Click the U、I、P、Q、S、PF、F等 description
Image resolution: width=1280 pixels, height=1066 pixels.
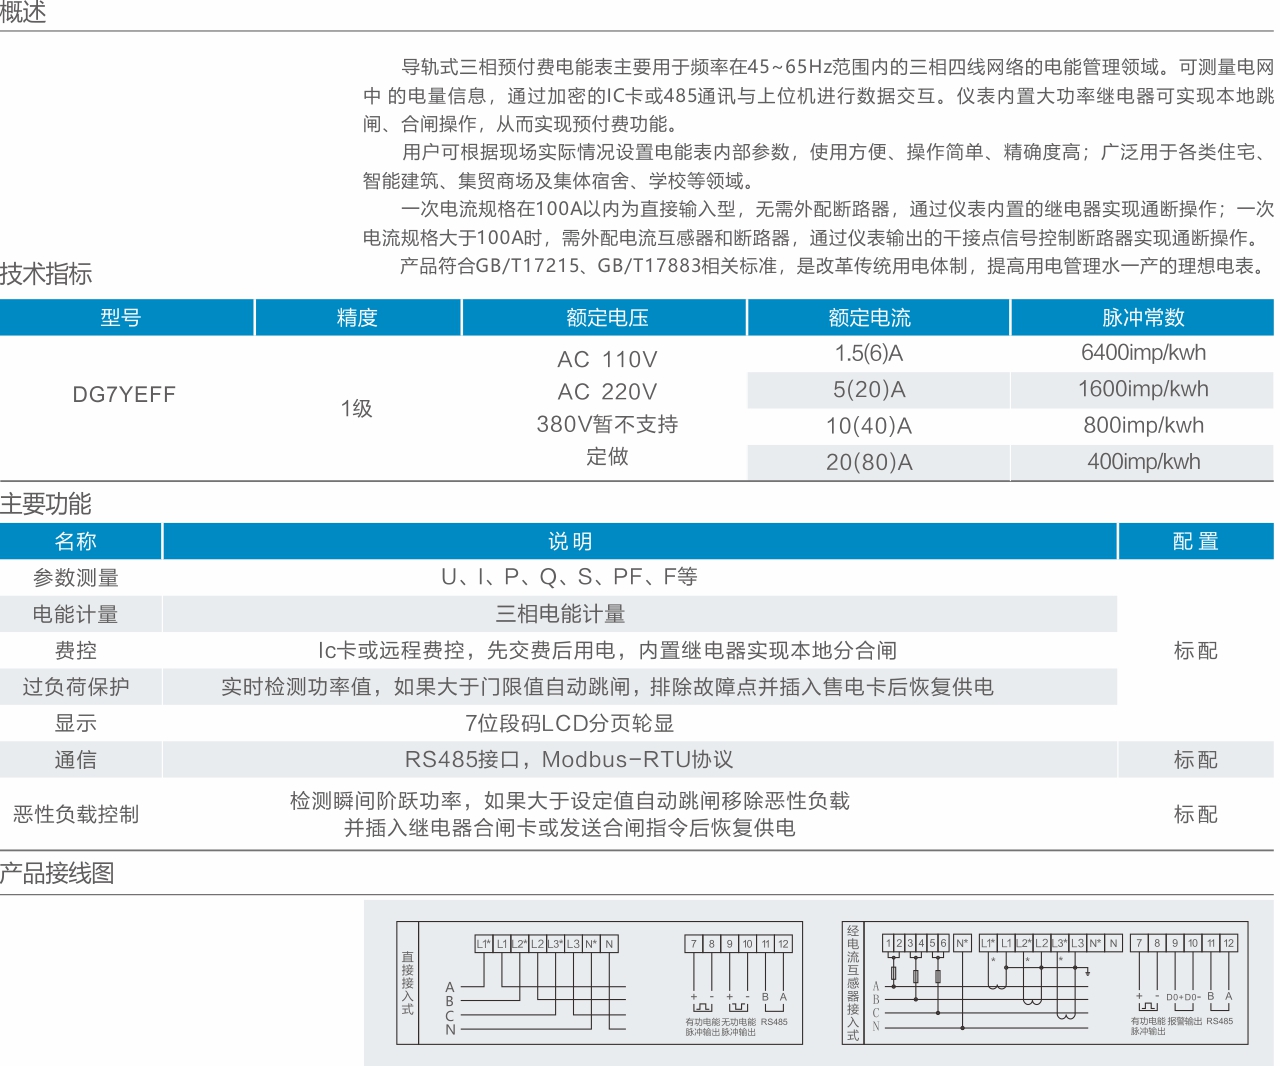pyautogui.click(x=569, y=577)
